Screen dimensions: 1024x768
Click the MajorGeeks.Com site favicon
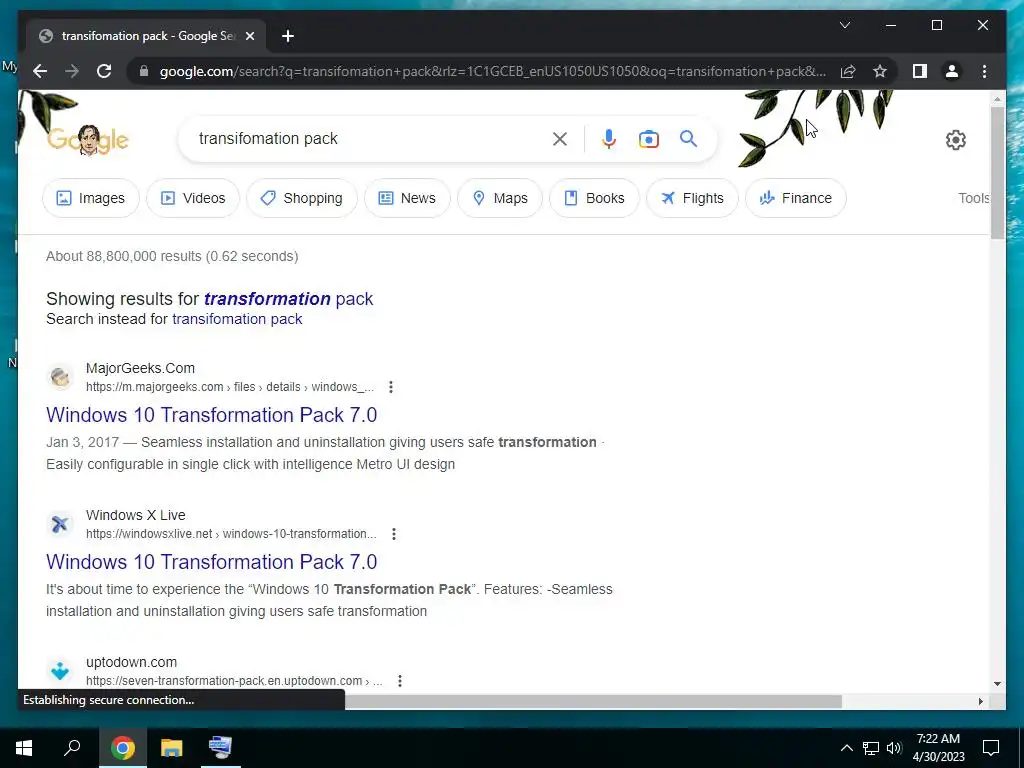[x=60, y=377]
